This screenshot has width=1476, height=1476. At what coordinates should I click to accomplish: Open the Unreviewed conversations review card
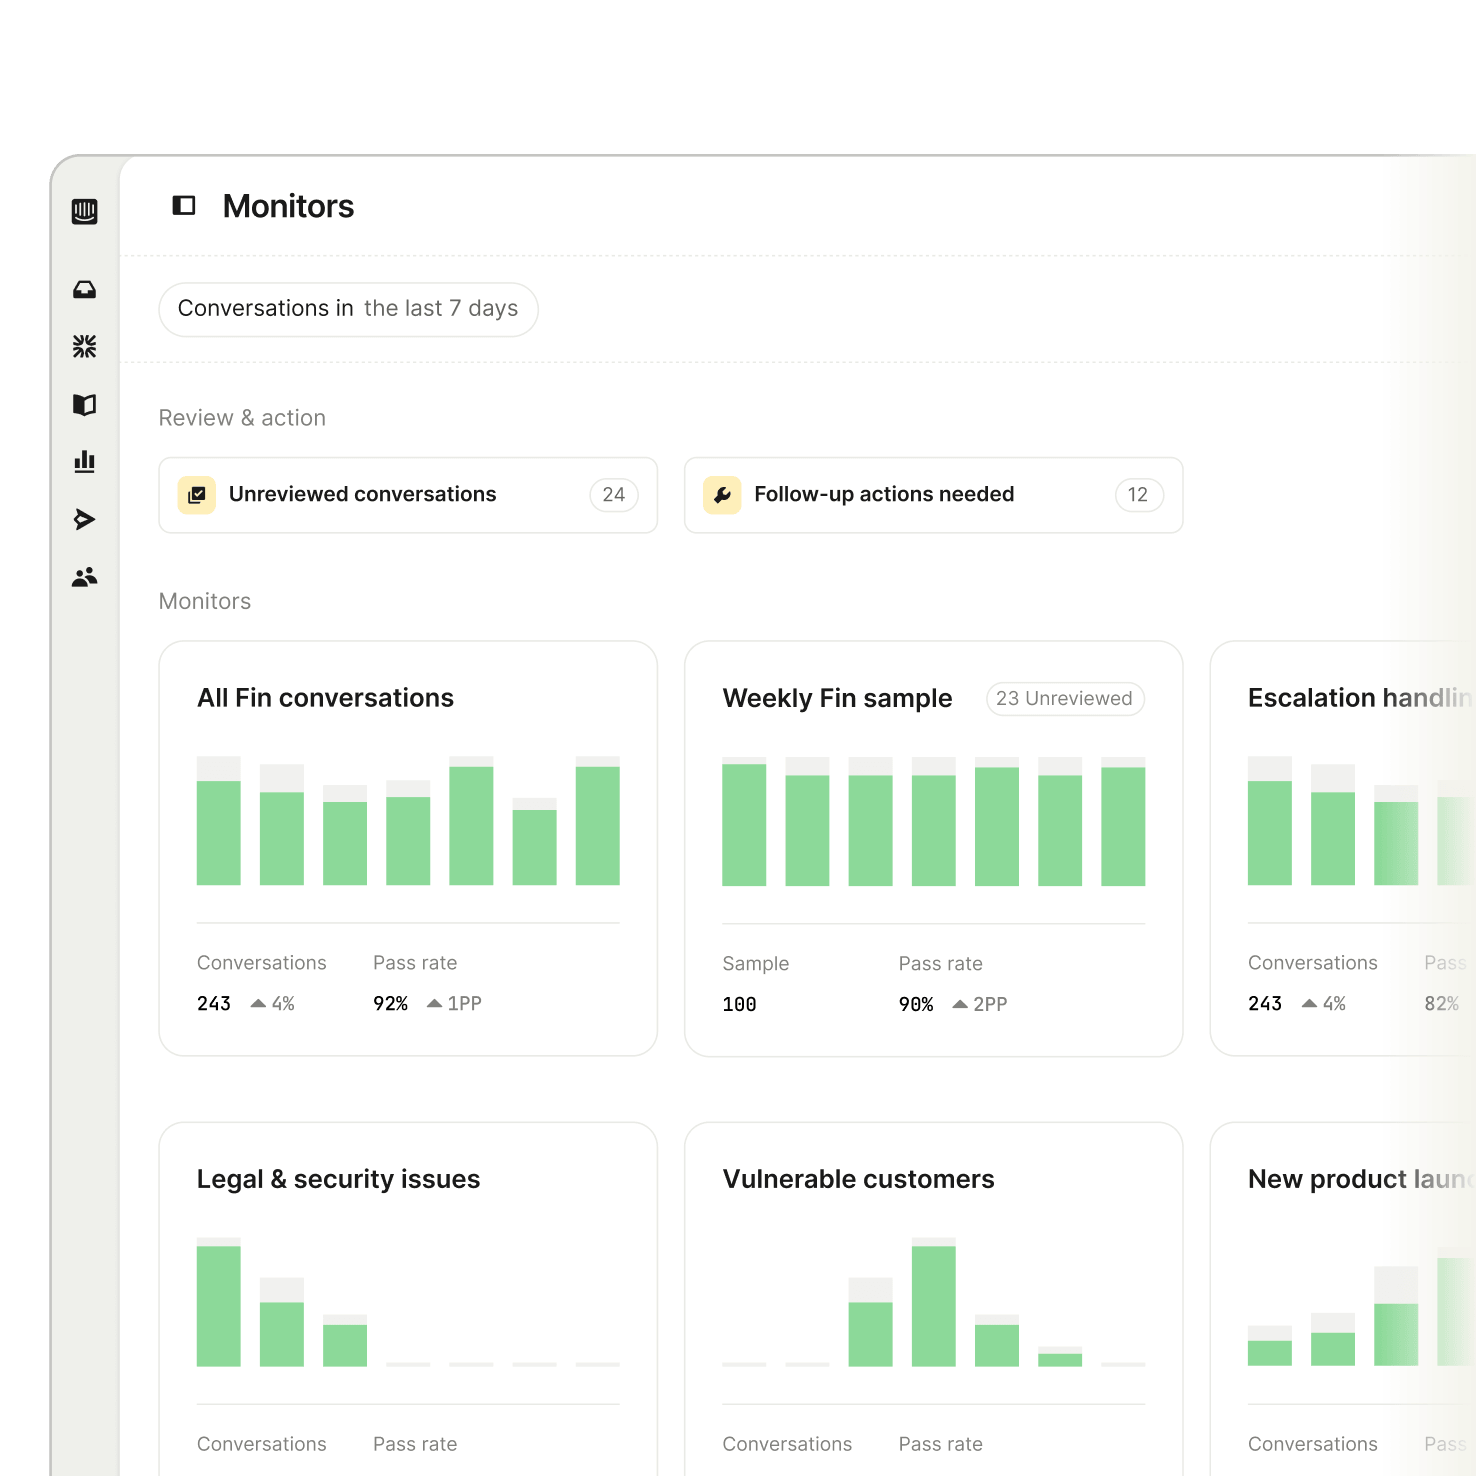point(407,494)
